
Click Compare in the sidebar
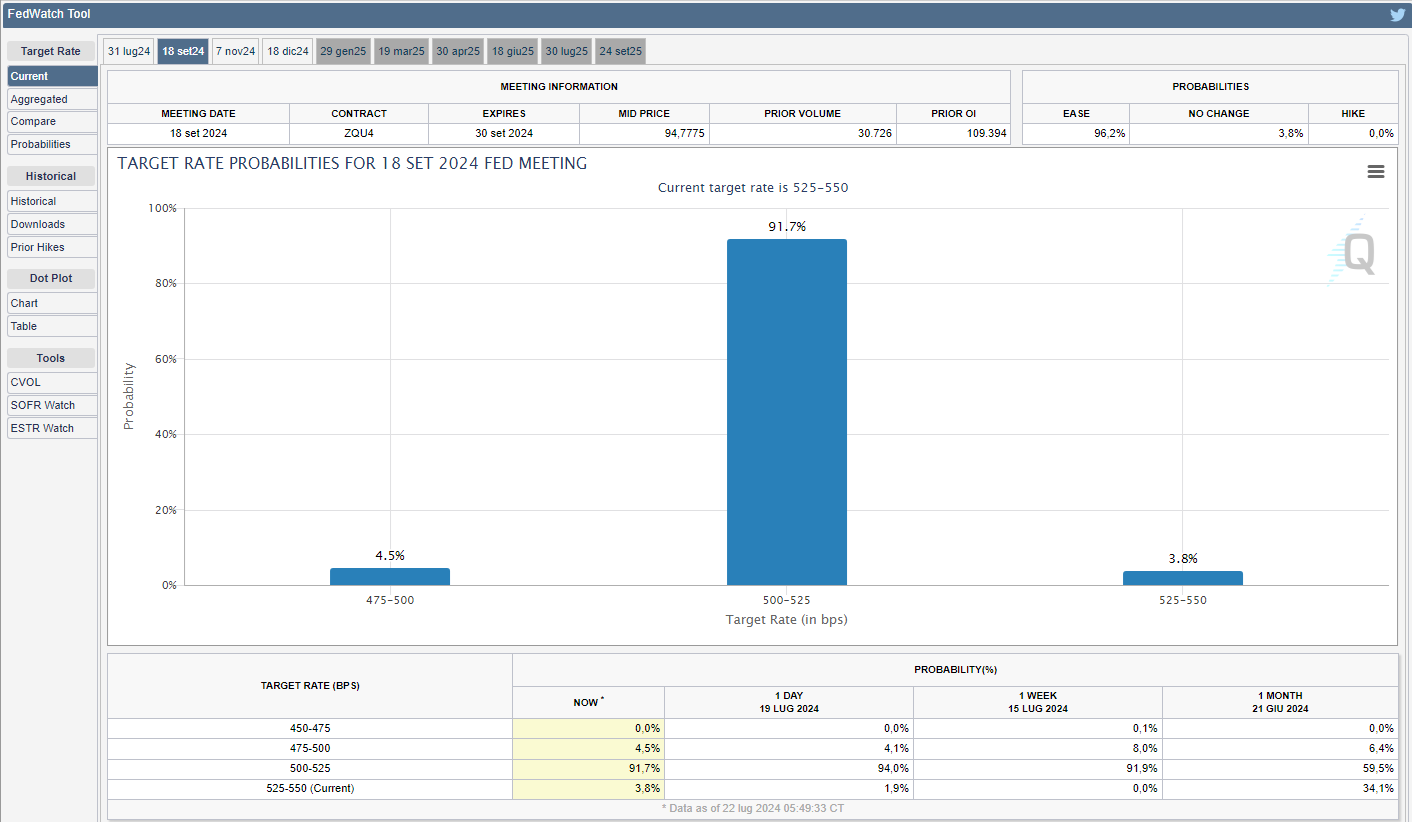click(52, 121)
